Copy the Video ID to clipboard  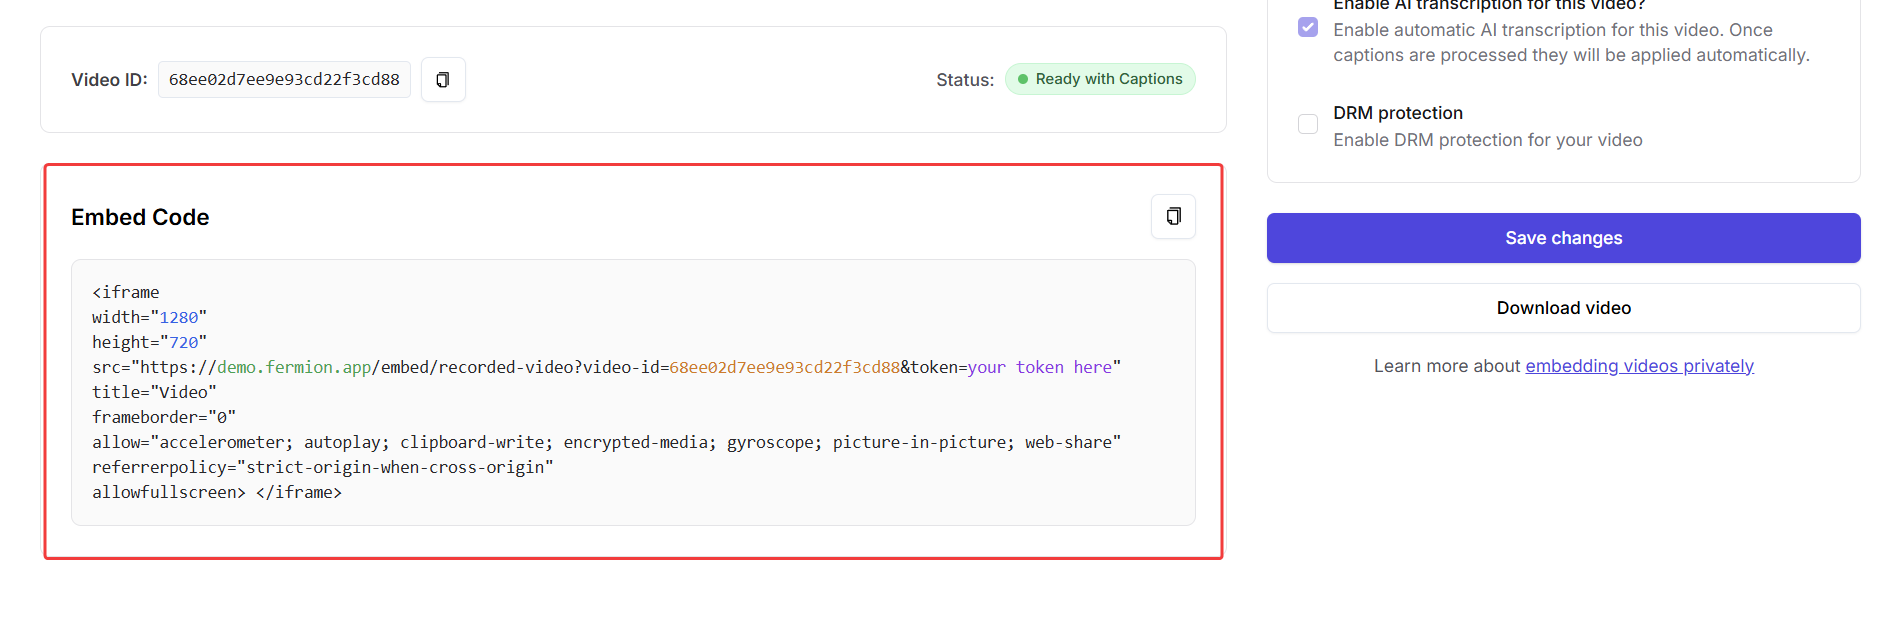443,80
